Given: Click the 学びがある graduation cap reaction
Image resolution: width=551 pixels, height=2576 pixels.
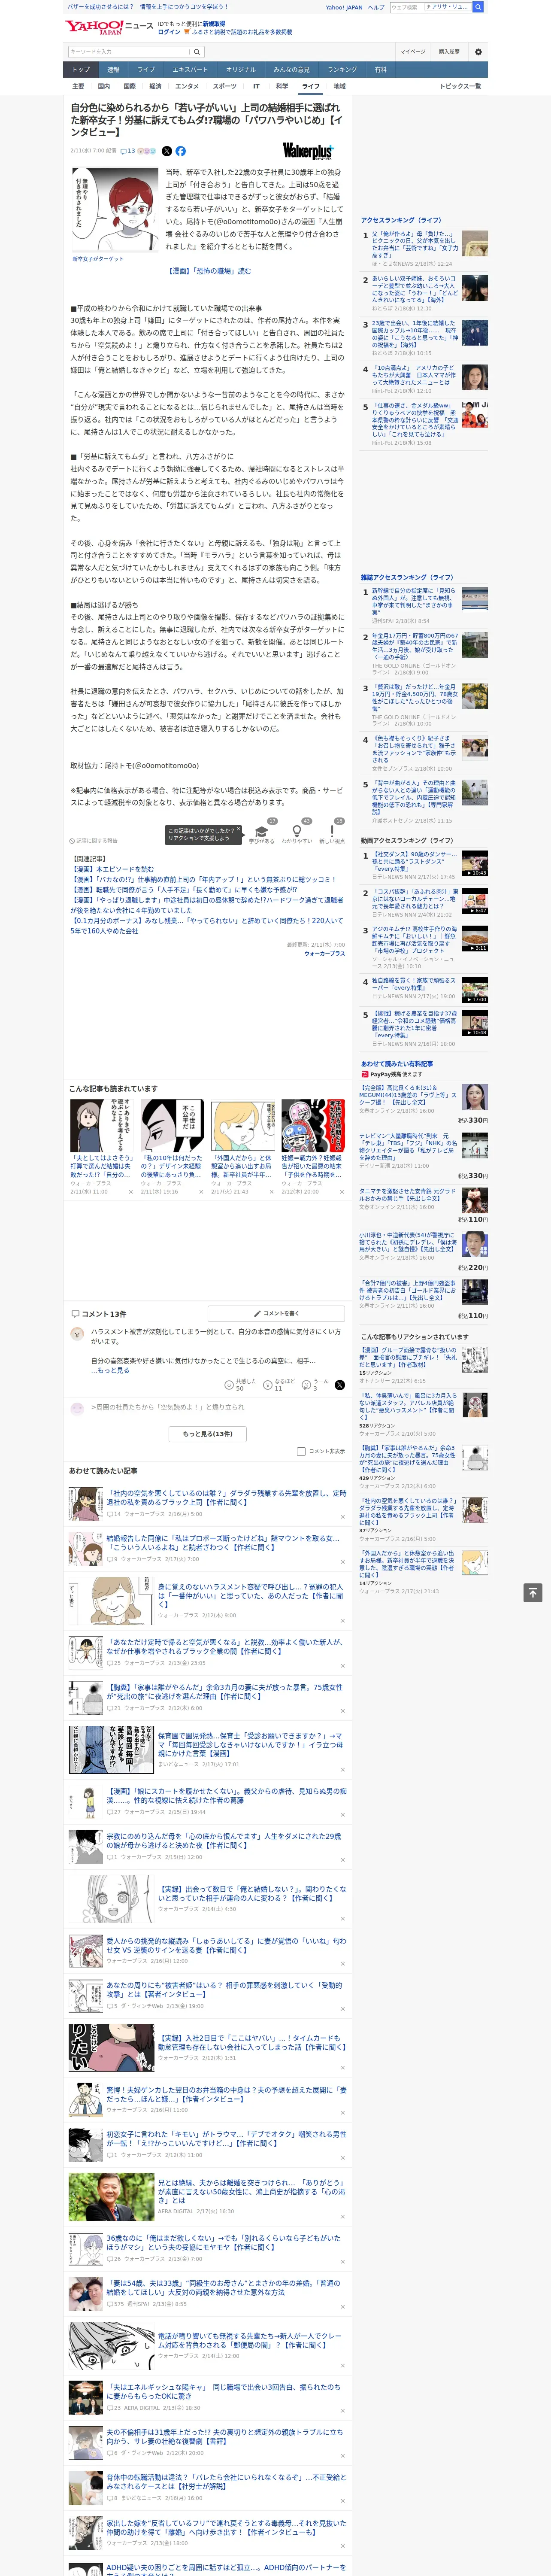Looking at the screenshot, I should coord(262,832).
